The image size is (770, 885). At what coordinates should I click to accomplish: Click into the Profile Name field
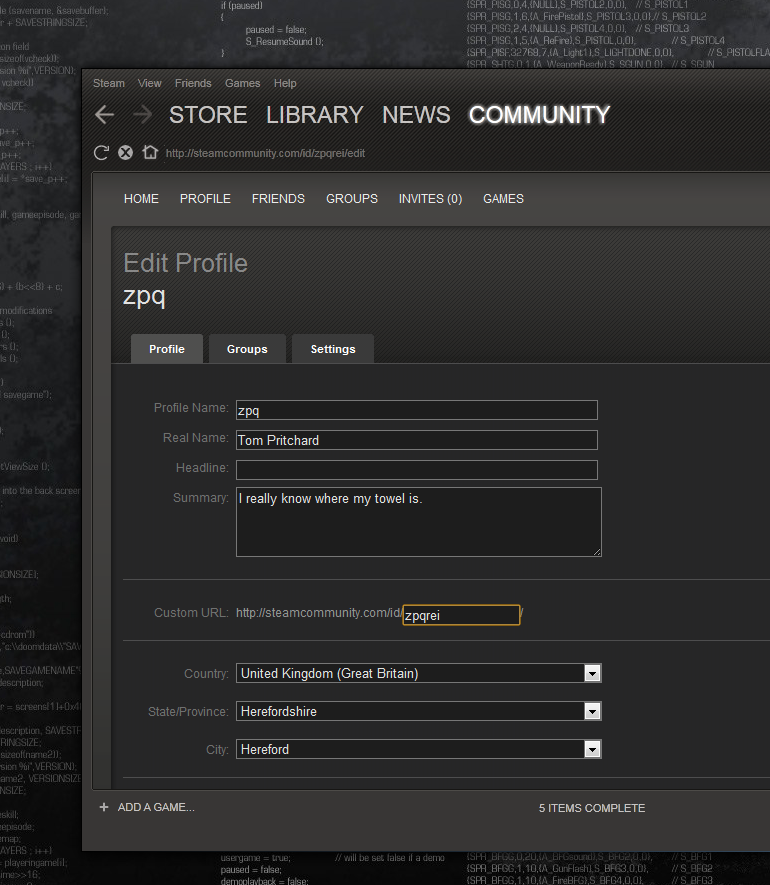point(417,410)
